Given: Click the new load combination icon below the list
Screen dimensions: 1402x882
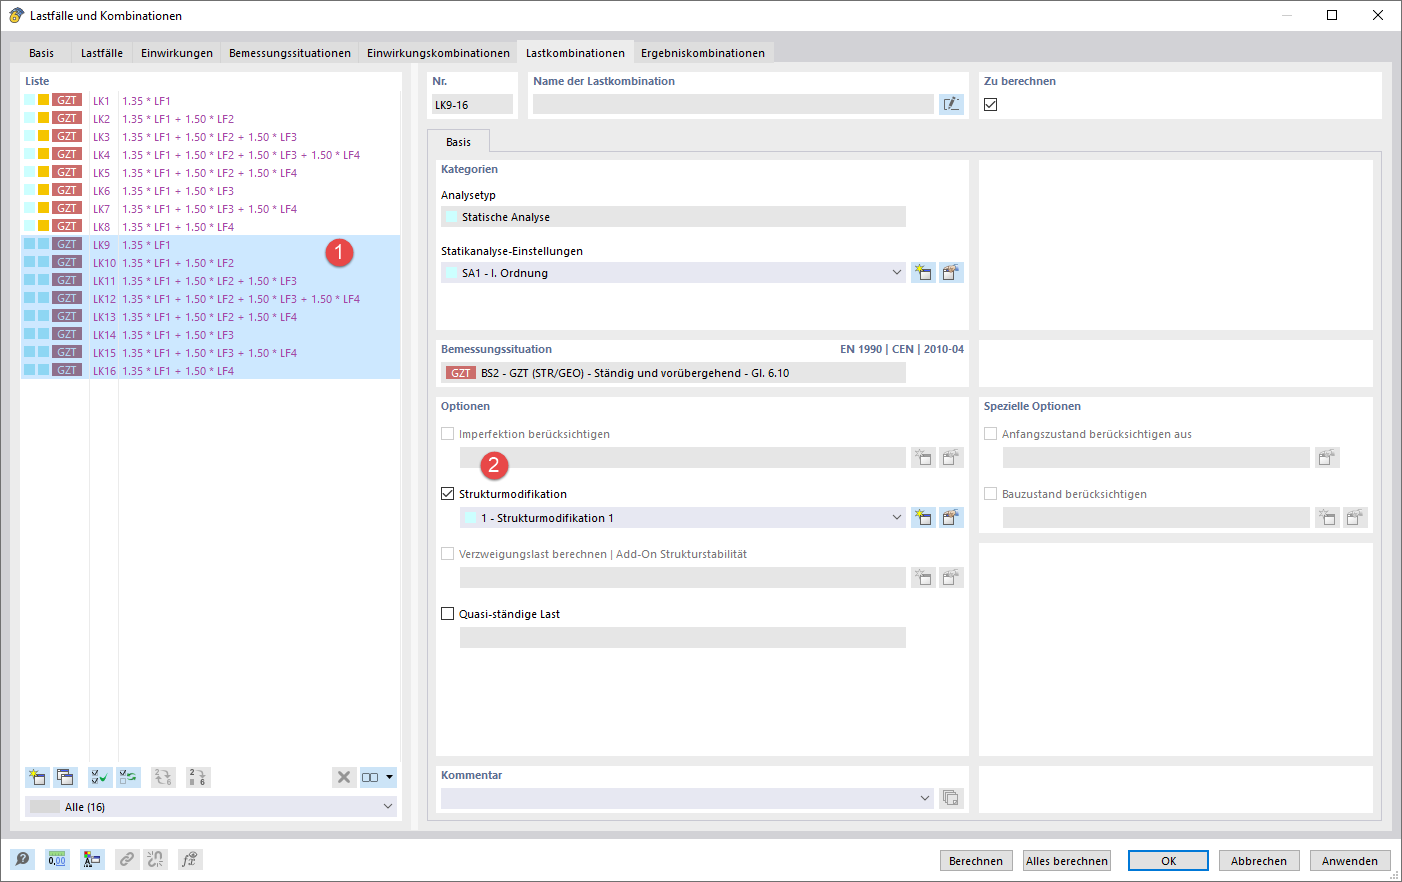Looking at the screenshot, I should coord(37,777).
